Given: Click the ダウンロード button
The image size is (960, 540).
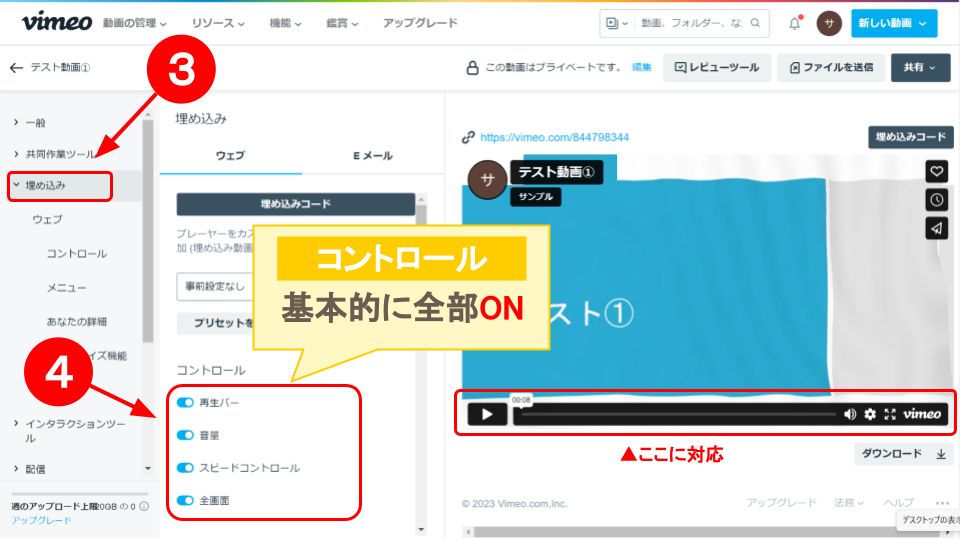Looking at the screenshot, I should click(904, 454).
